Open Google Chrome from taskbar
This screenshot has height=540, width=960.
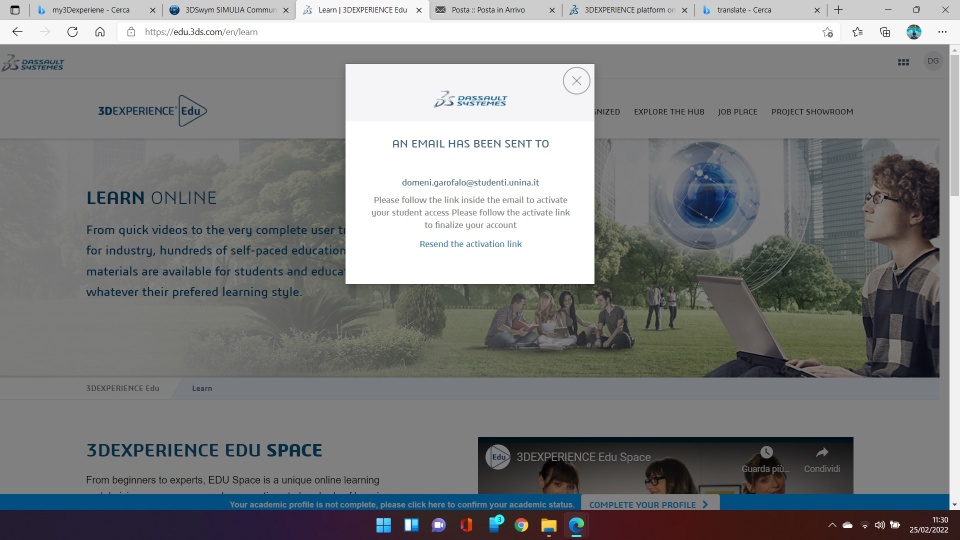click(522, 525)
